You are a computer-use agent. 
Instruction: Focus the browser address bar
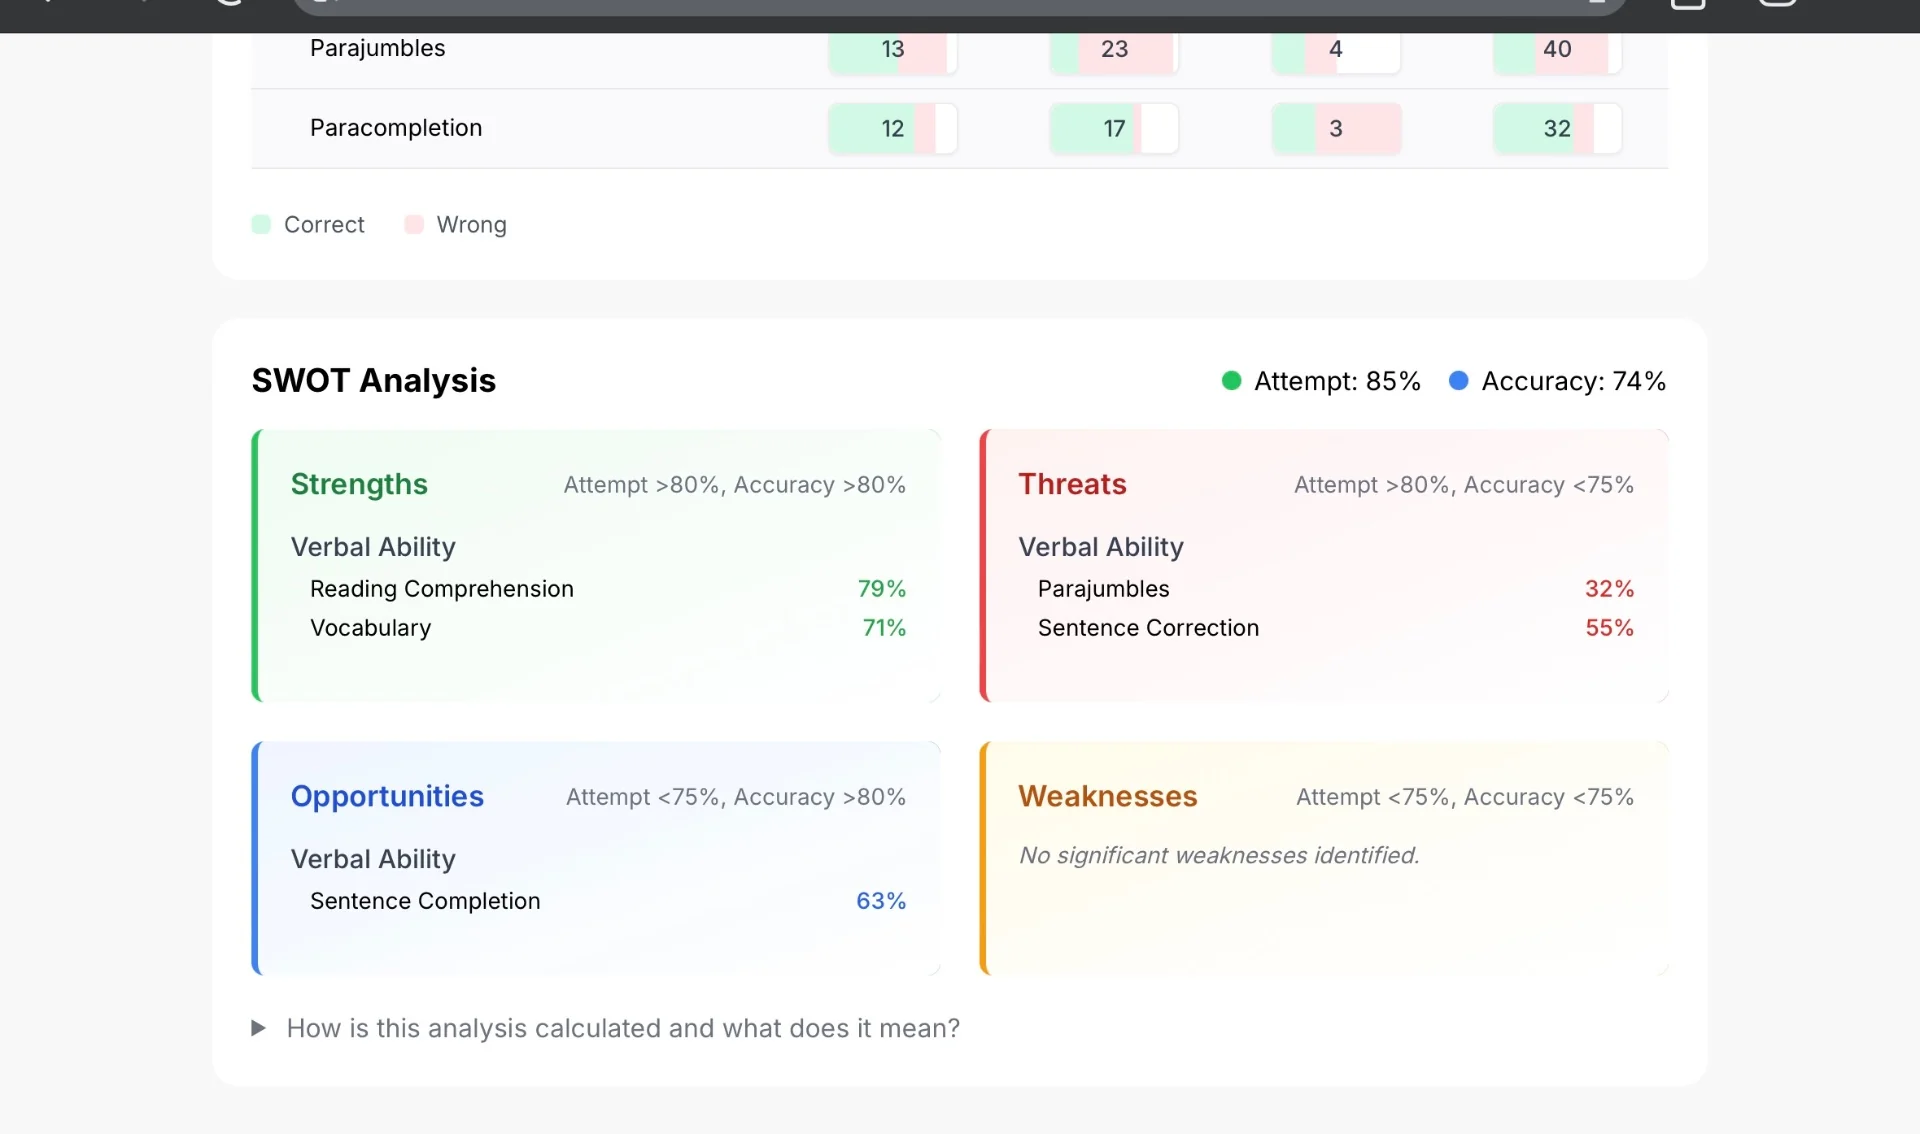pos(960,7)
